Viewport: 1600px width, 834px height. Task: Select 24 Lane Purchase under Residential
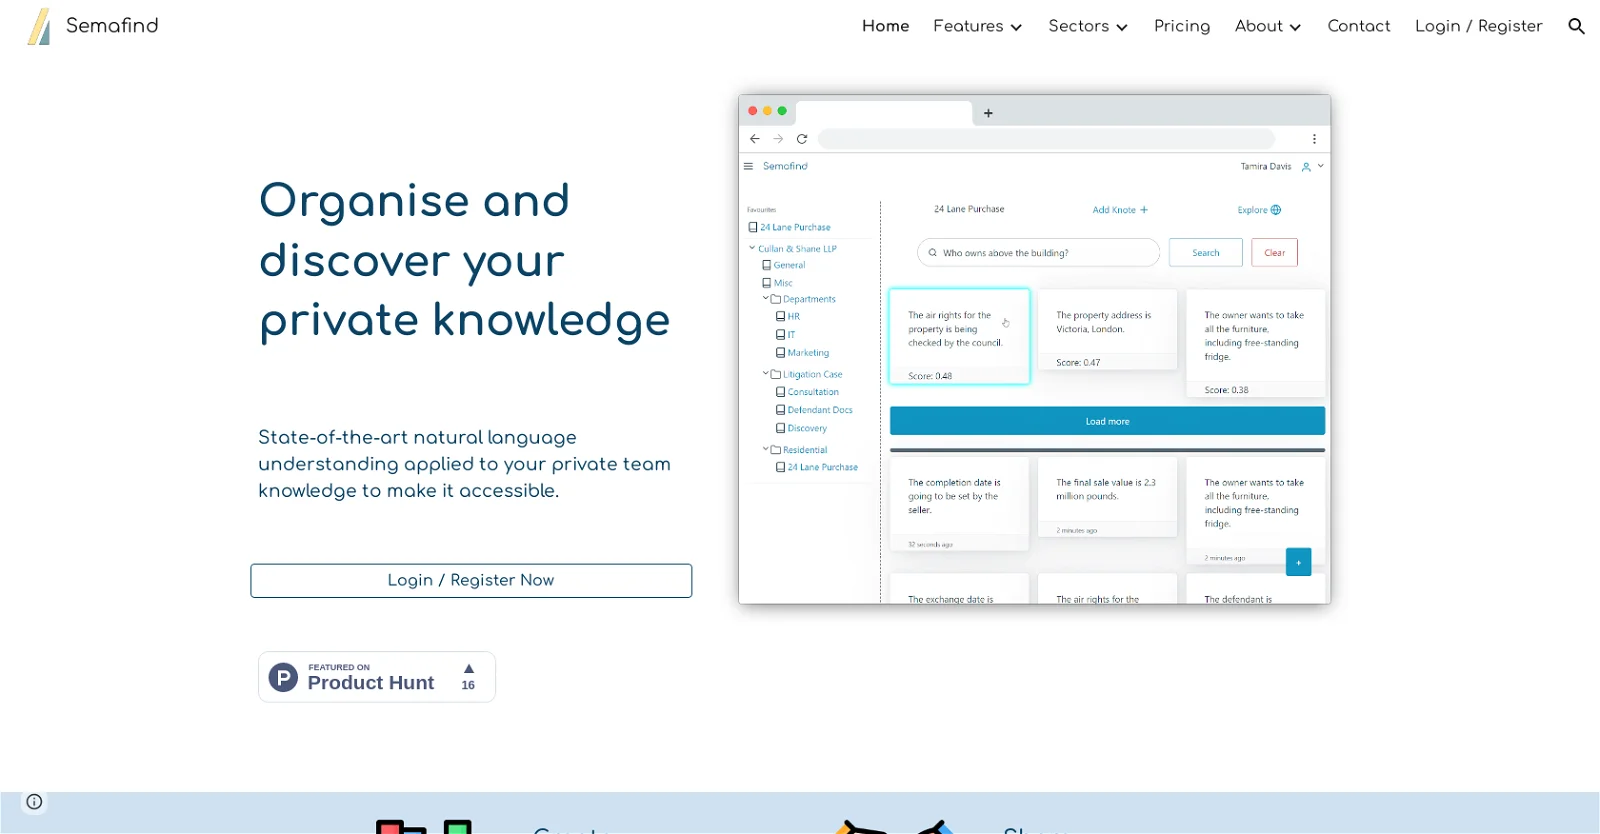point(817,467)
